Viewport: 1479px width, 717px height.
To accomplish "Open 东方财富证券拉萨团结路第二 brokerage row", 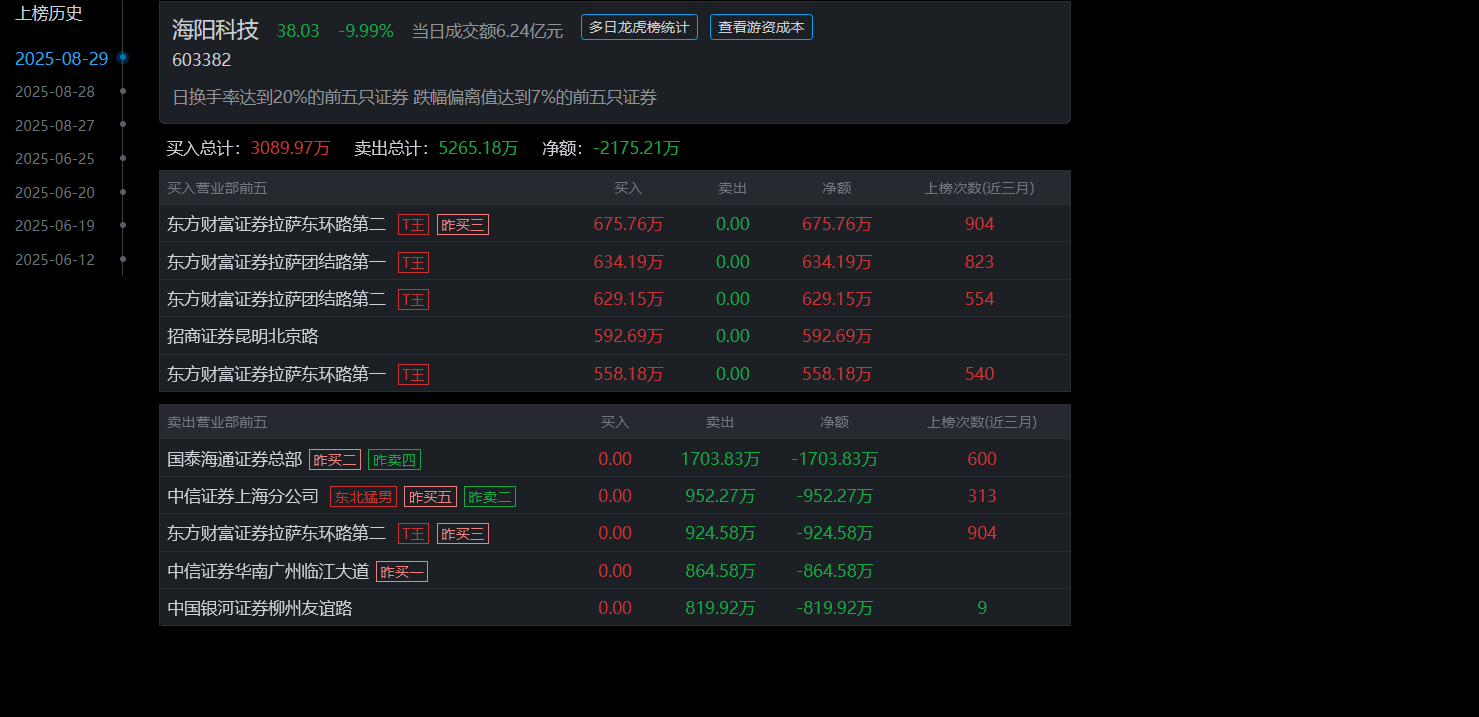I will (x=615, y=298).
